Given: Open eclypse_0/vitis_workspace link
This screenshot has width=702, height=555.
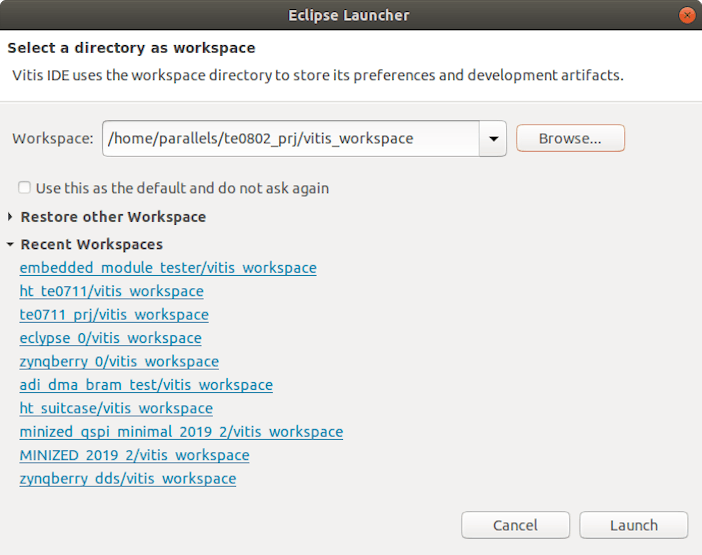Looking at the screenshot, I should tap(110, 338).
